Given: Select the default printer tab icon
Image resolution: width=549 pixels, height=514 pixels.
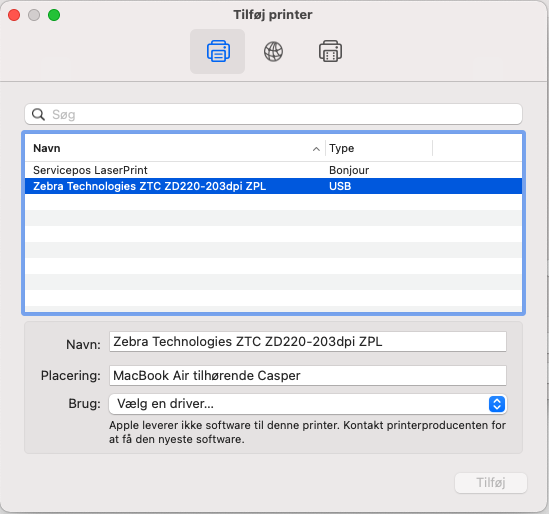Looking at the screenshot, I should pos(218,51).
